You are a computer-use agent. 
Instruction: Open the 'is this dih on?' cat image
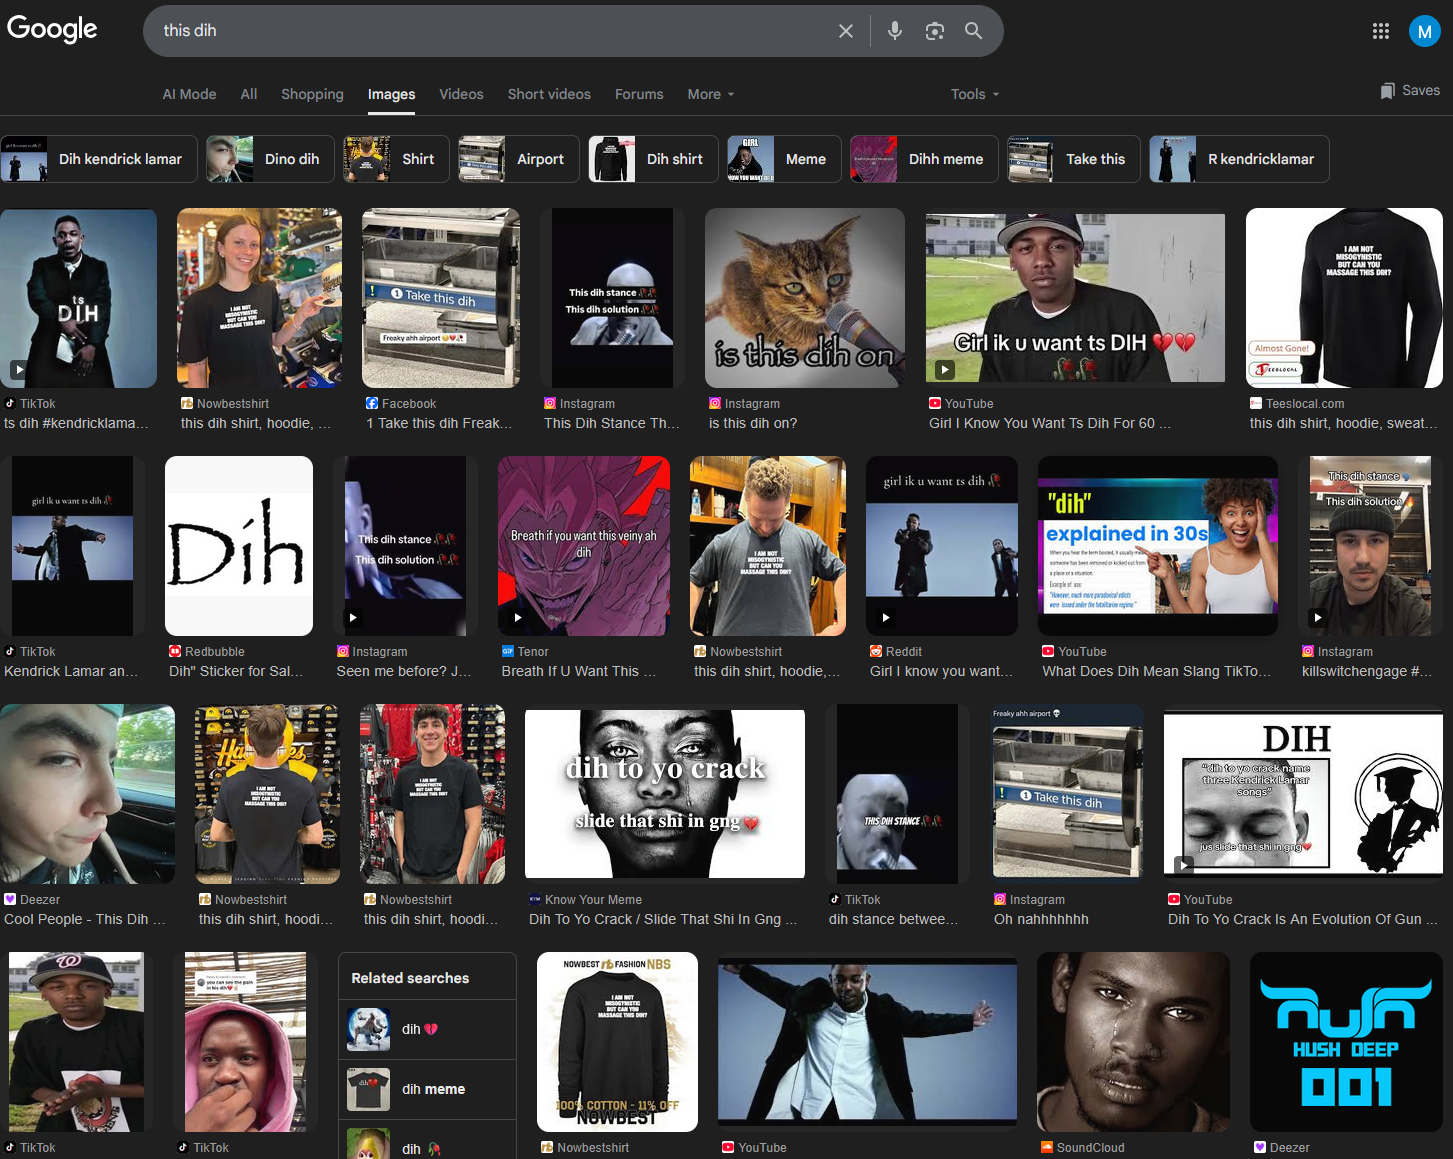pos(805,298)
